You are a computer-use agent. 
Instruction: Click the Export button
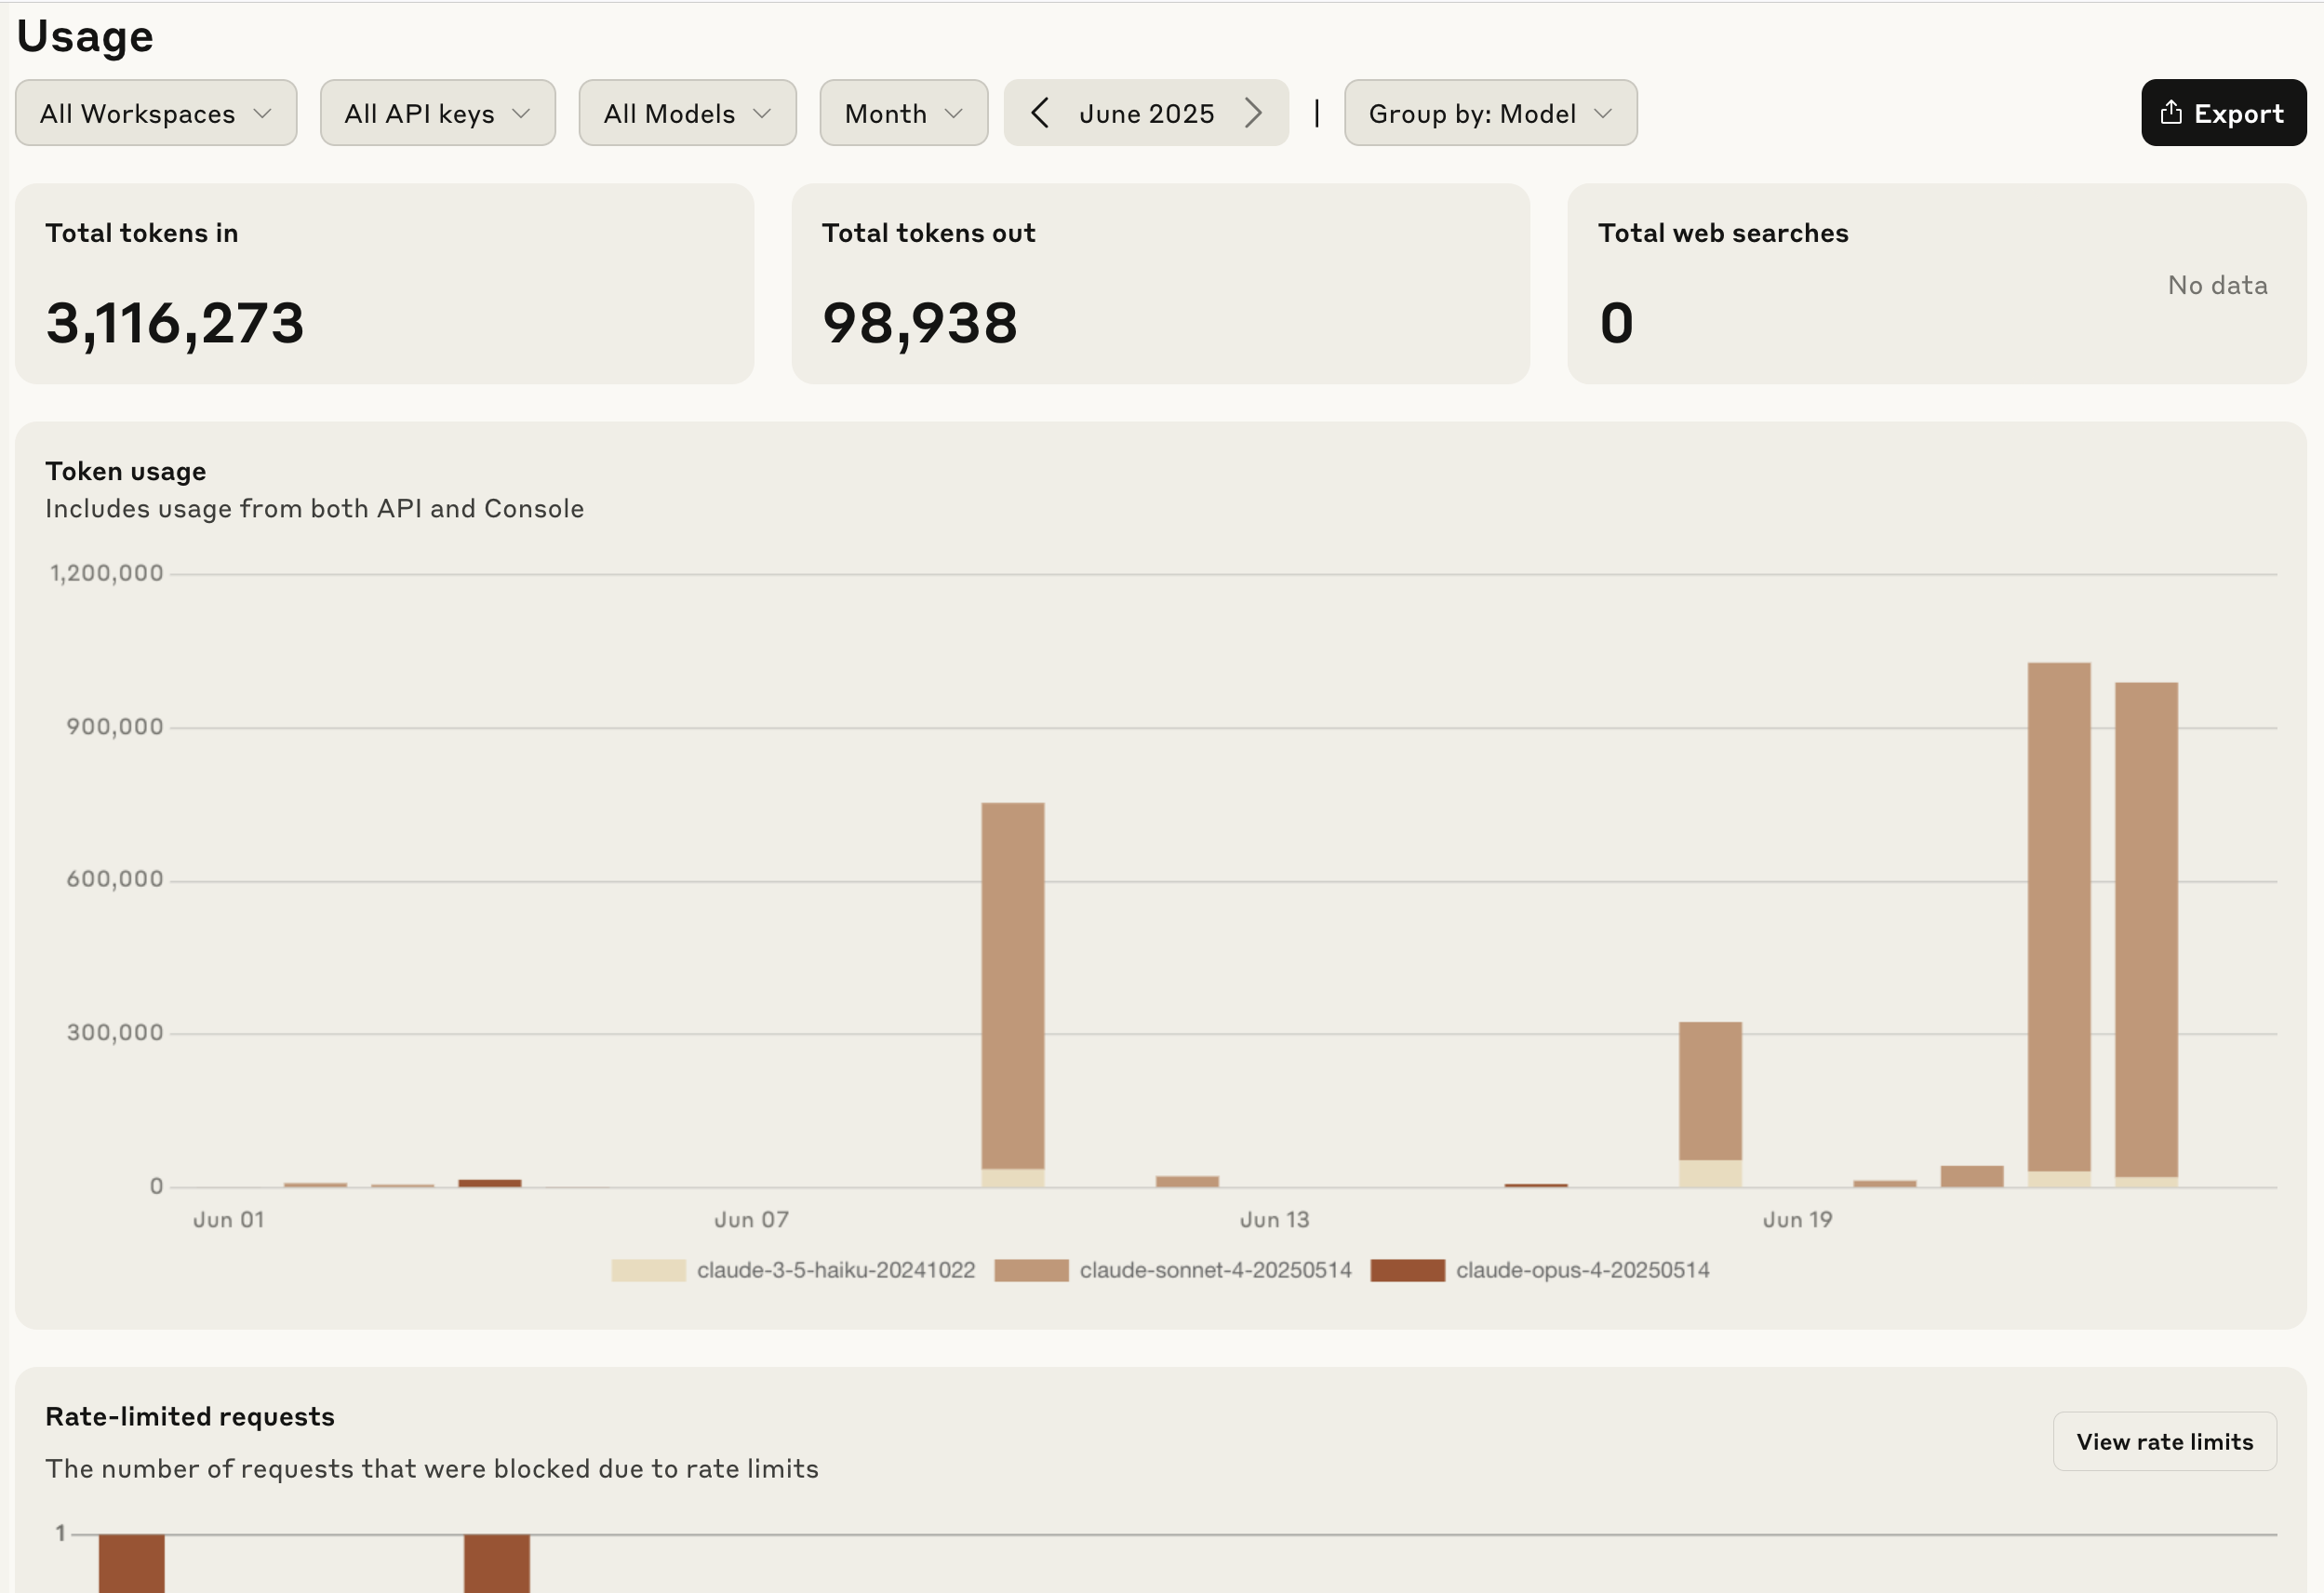[x=2223, y=113]
